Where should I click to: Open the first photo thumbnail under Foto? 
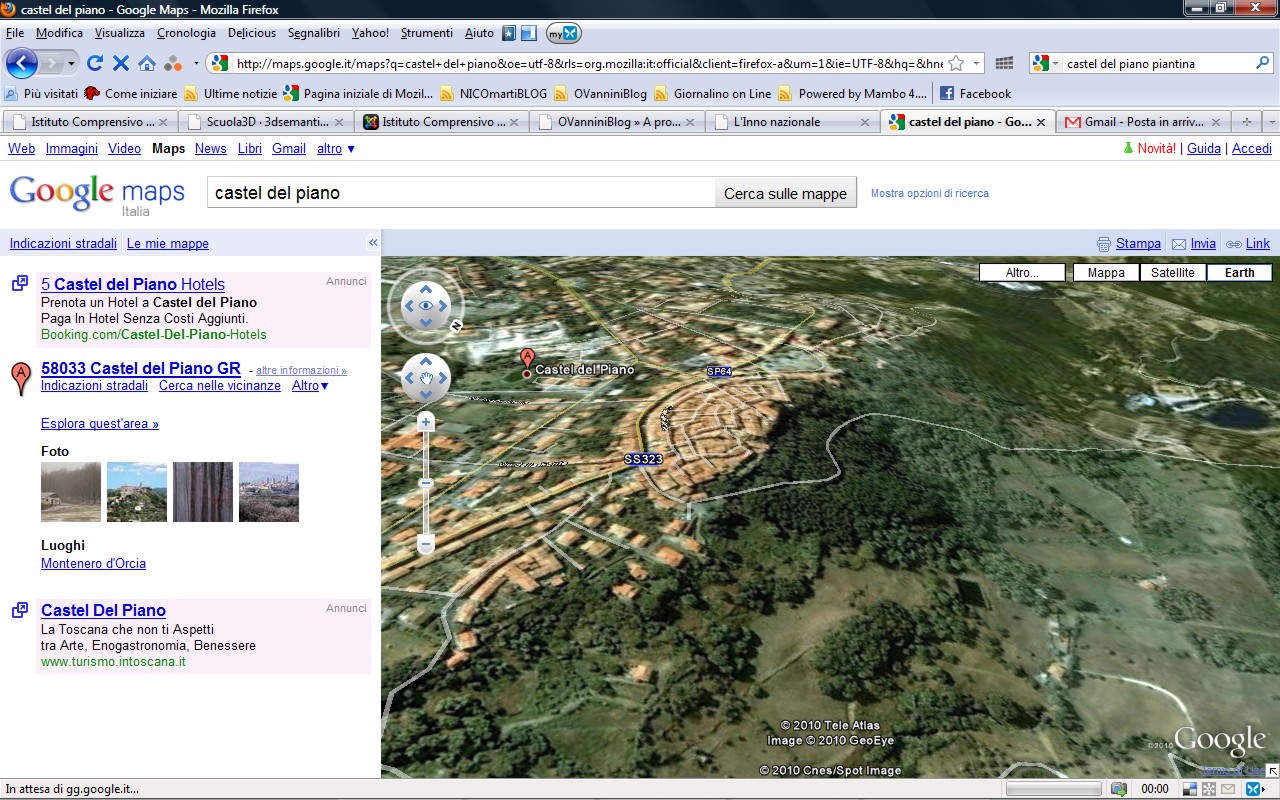(71, 492)
